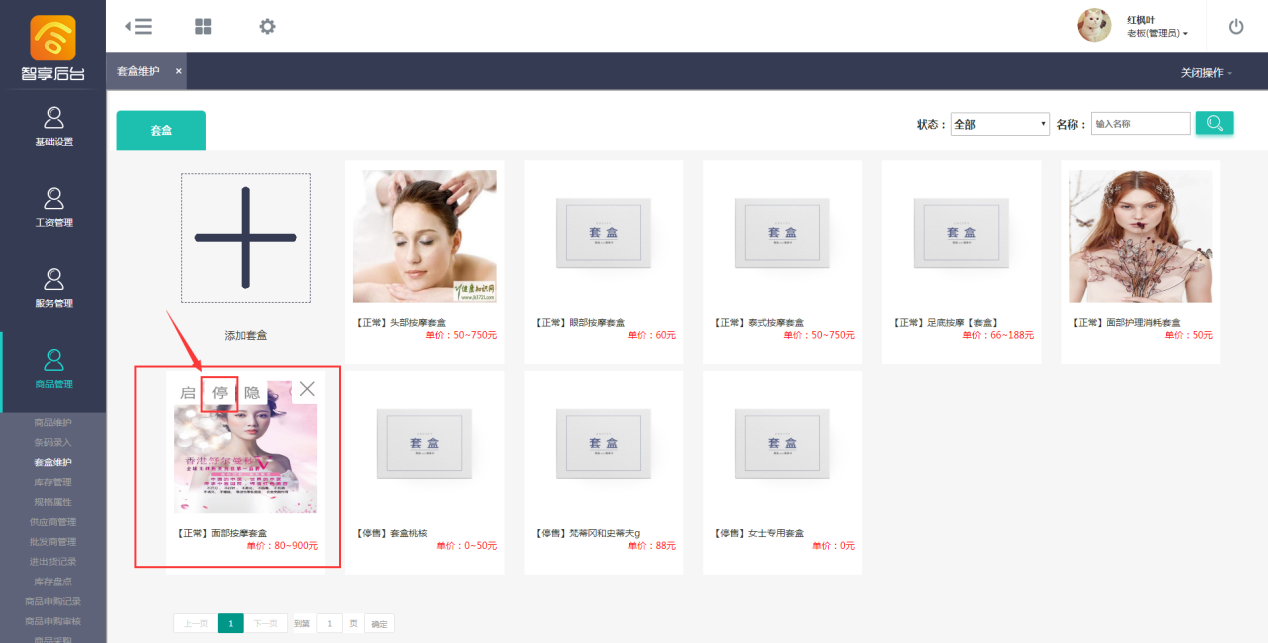Open the 头部按摩套盒 thumbnail image

(425, 236)
